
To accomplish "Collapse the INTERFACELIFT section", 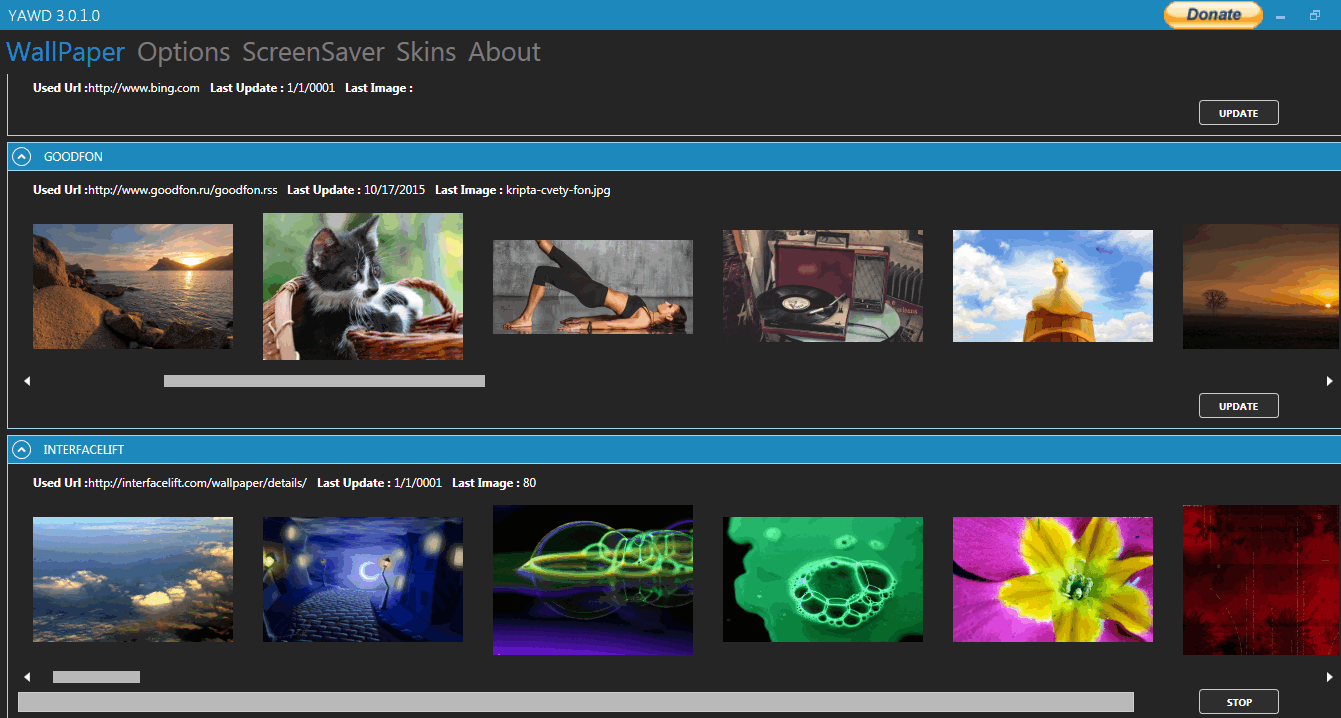I will tap(21, 450).
